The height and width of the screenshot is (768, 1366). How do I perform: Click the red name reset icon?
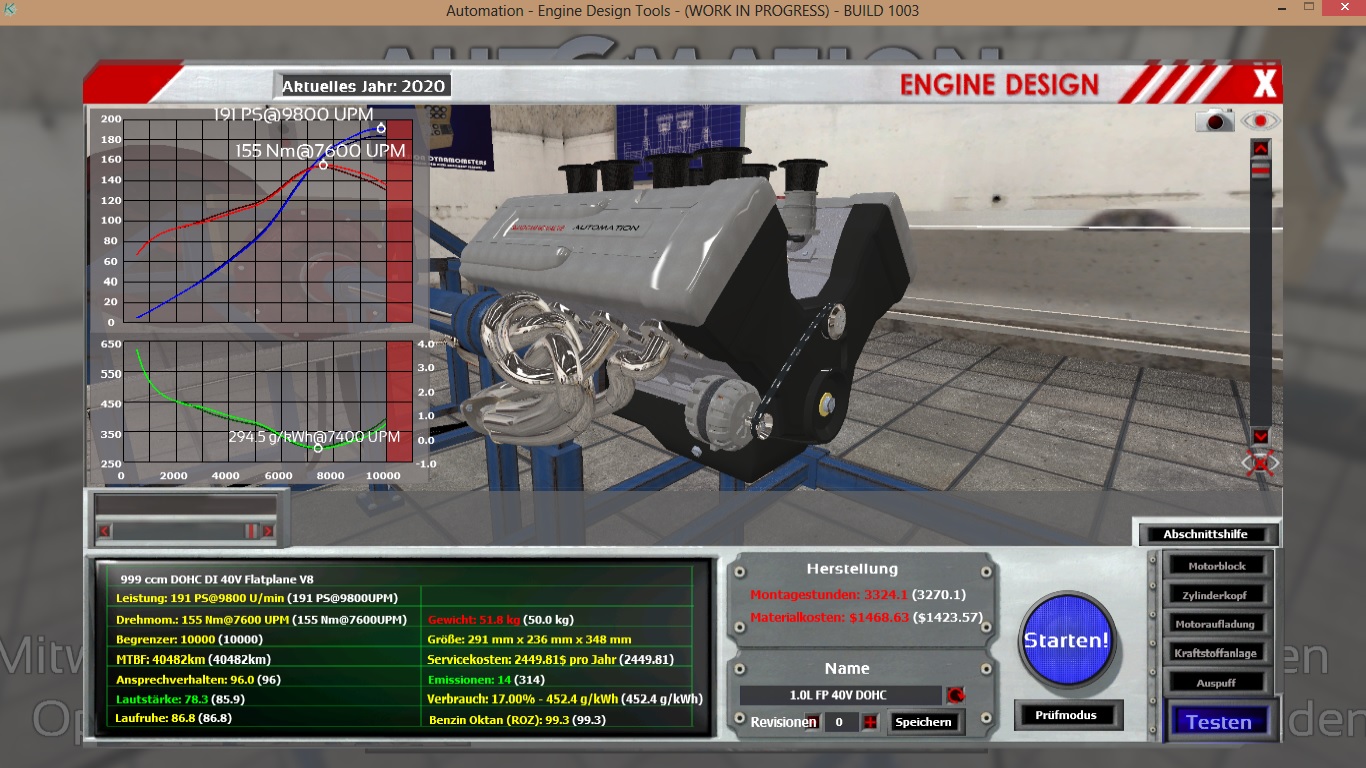[955, 695]
